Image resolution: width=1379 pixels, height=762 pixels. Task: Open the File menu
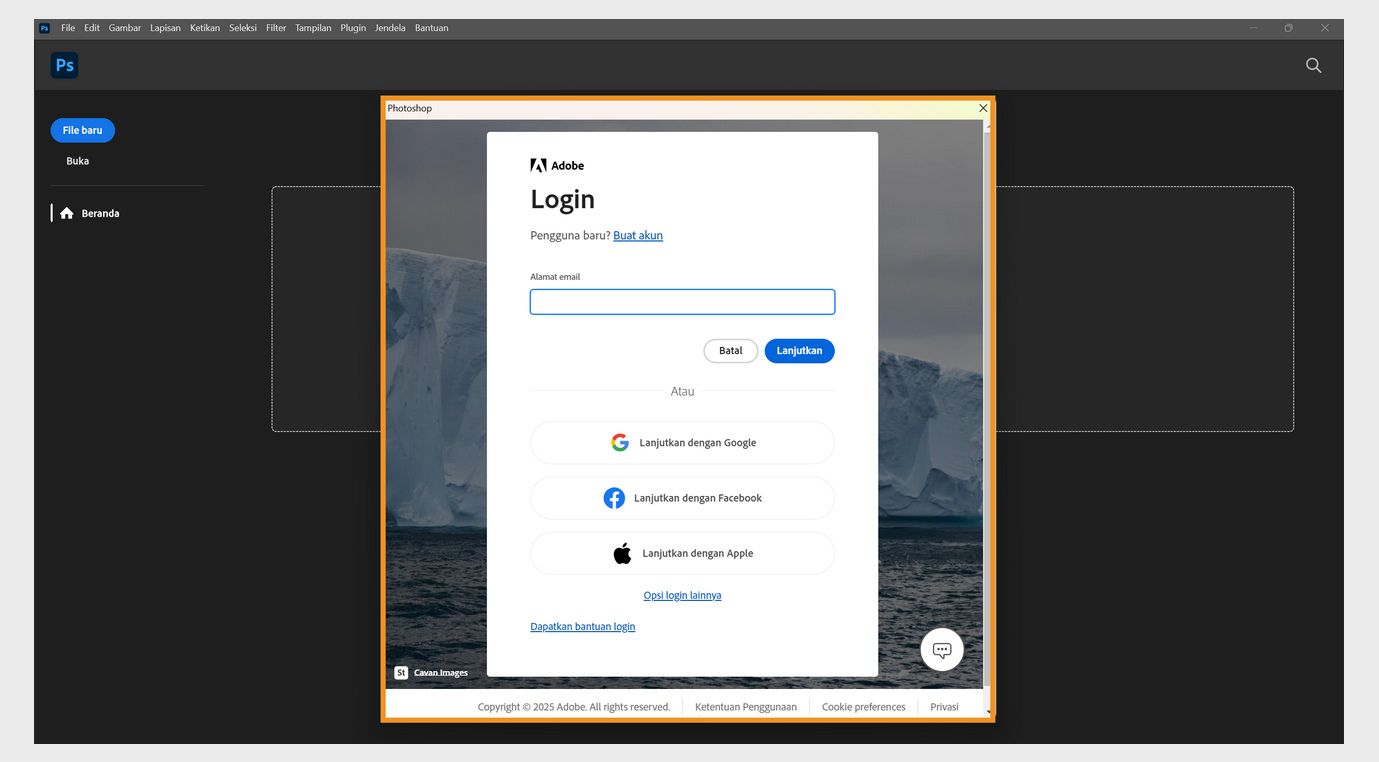(x=67, y=27)
